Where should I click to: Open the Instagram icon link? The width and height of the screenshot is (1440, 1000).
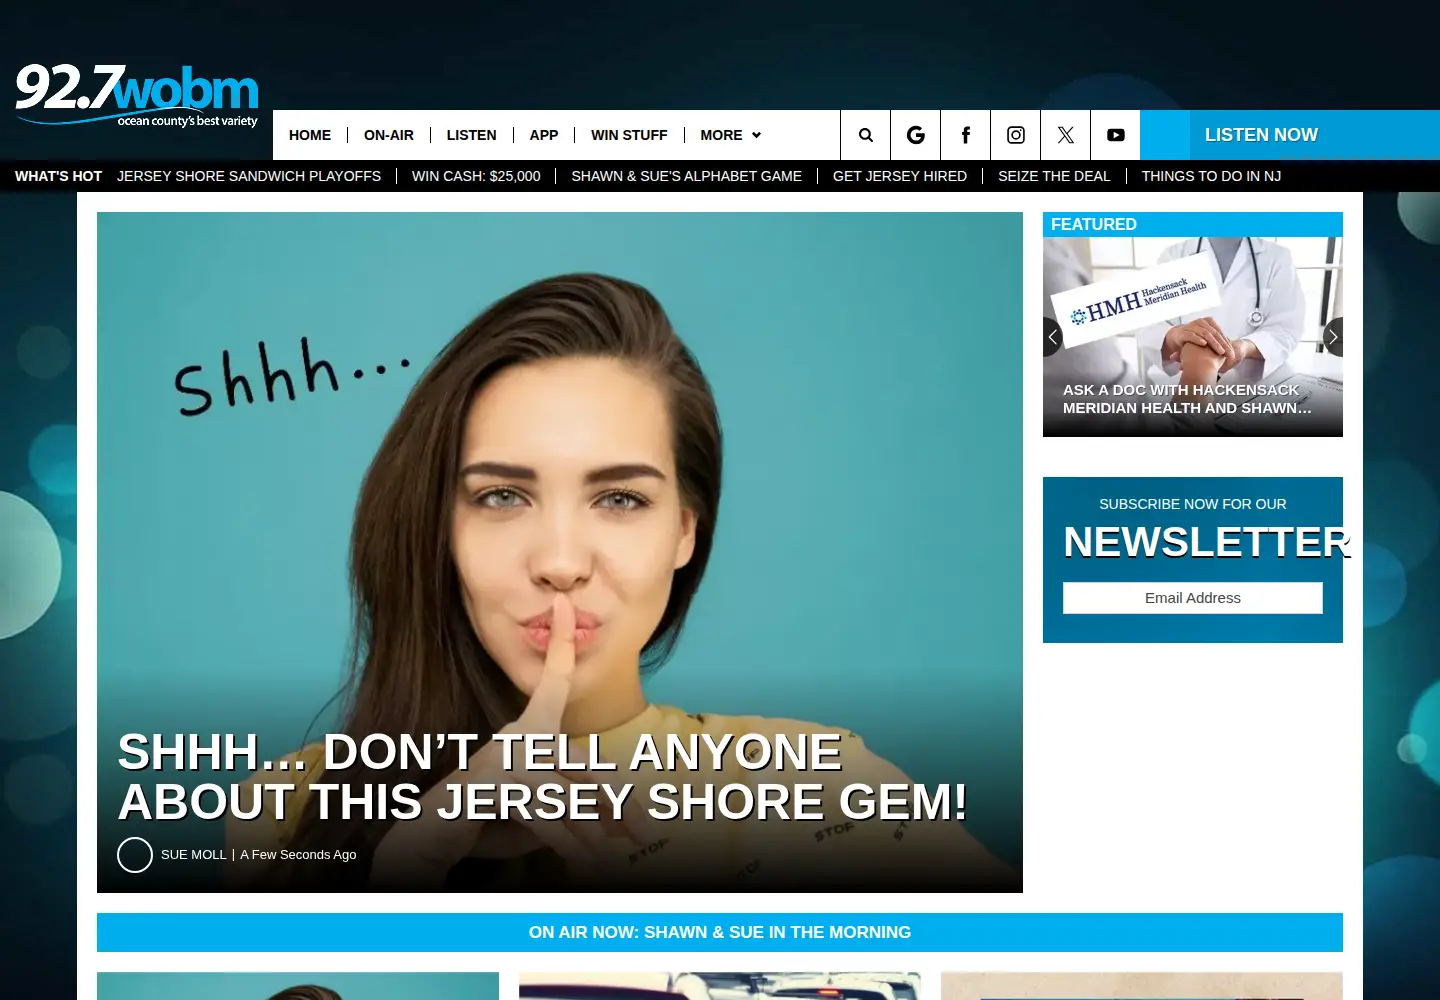(x=1015, y=135)
